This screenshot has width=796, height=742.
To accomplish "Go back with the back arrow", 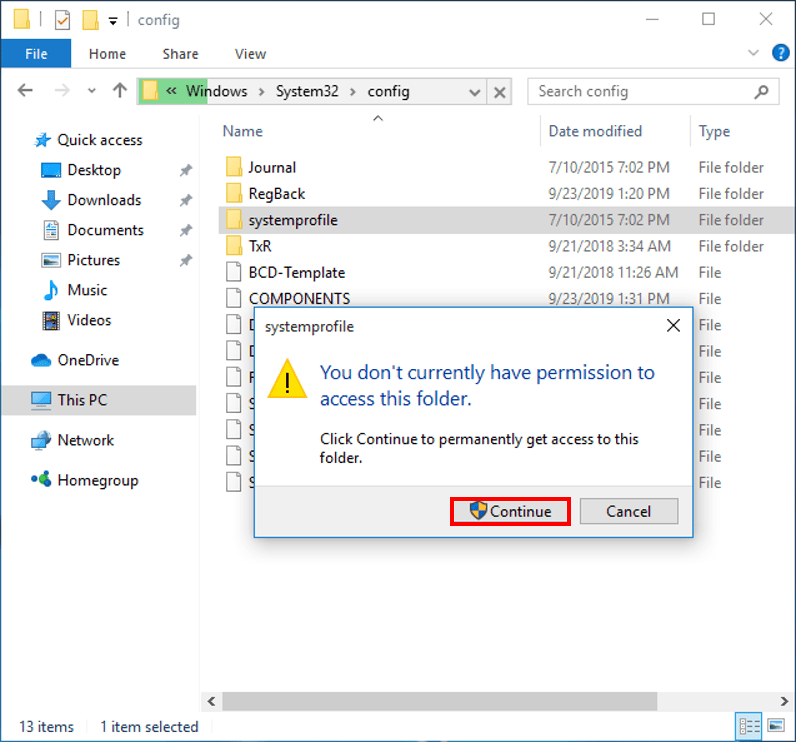I will coord(25,91).
